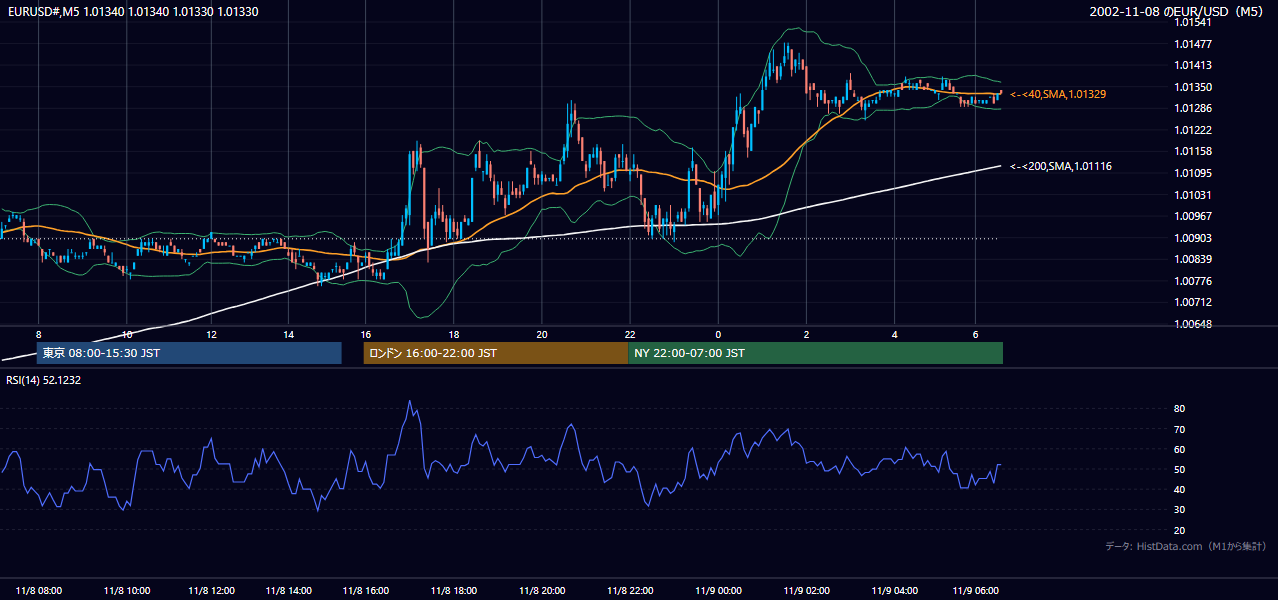This screenshot has width=1278, height=600.
Task: Click time label 11/8 18:00
Action: [453, 590]
